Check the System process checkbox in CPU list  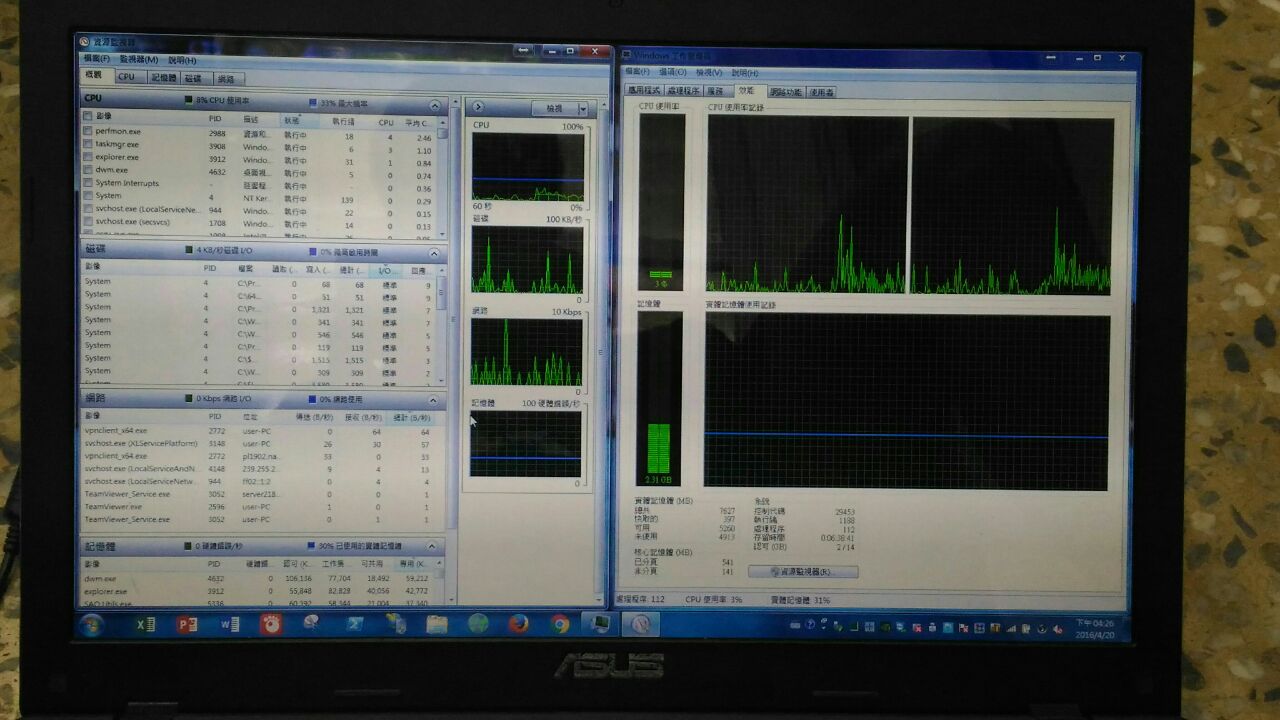coord(88,196)
